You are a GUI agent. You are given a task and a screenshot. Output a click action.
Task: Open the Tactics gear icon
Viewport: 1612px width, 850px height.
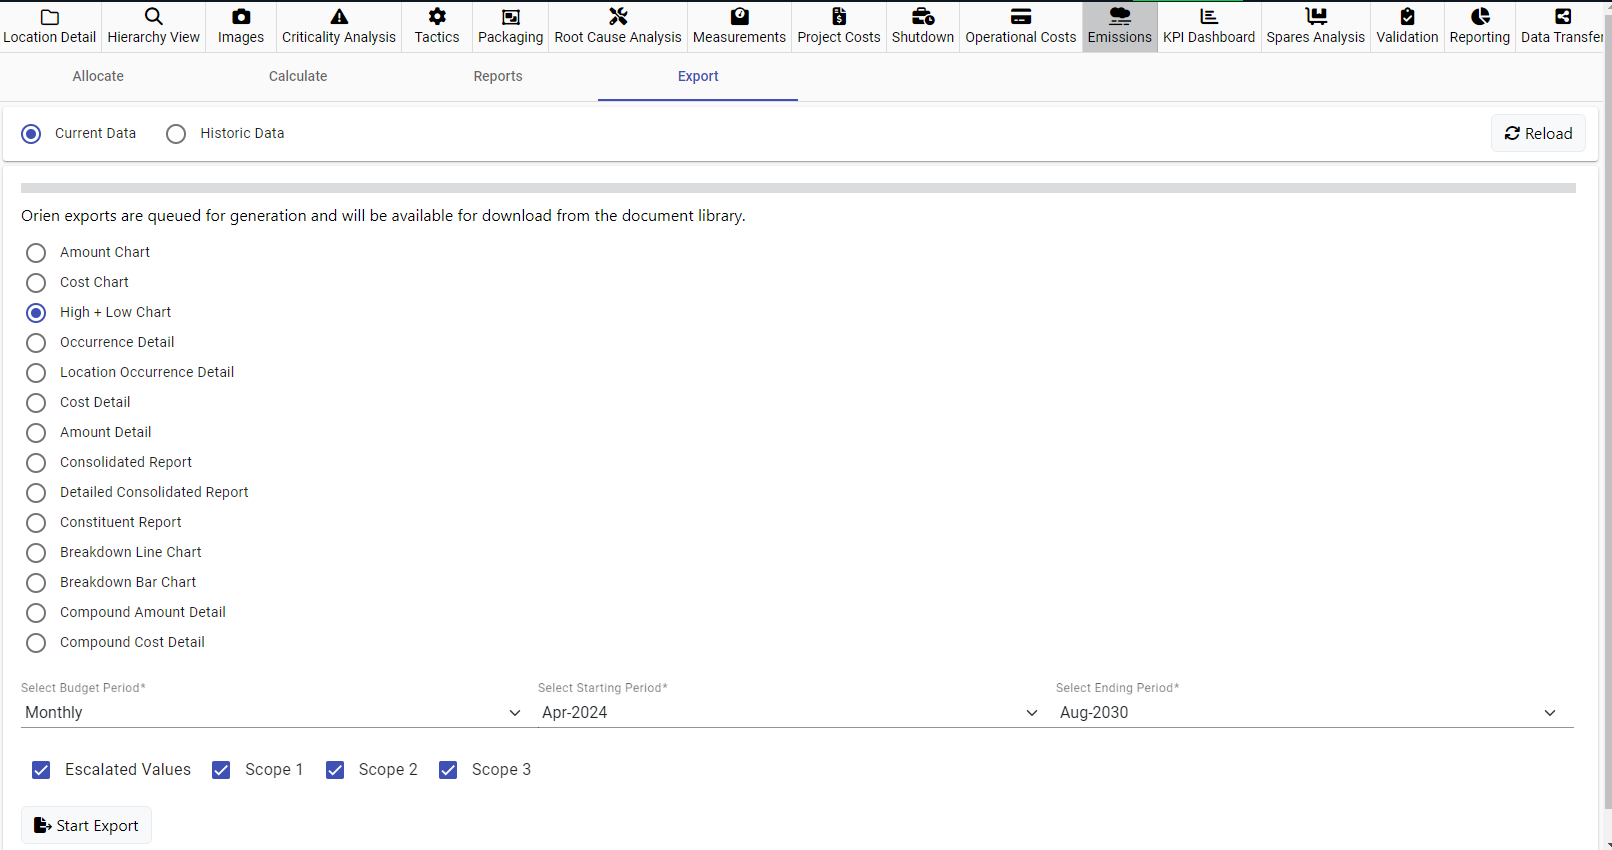tap(437, 17)
